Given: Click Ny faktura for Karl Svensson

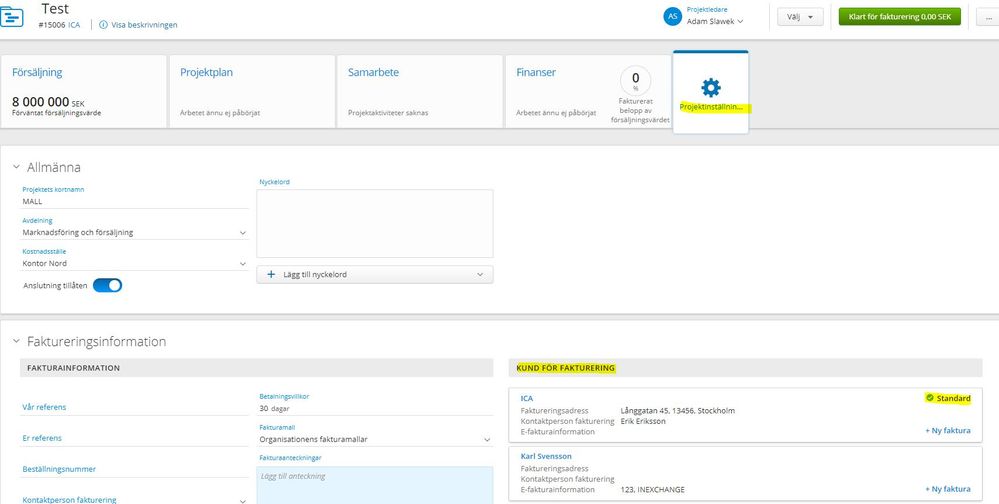Looking at the screenshot, I should click(948, 489).
